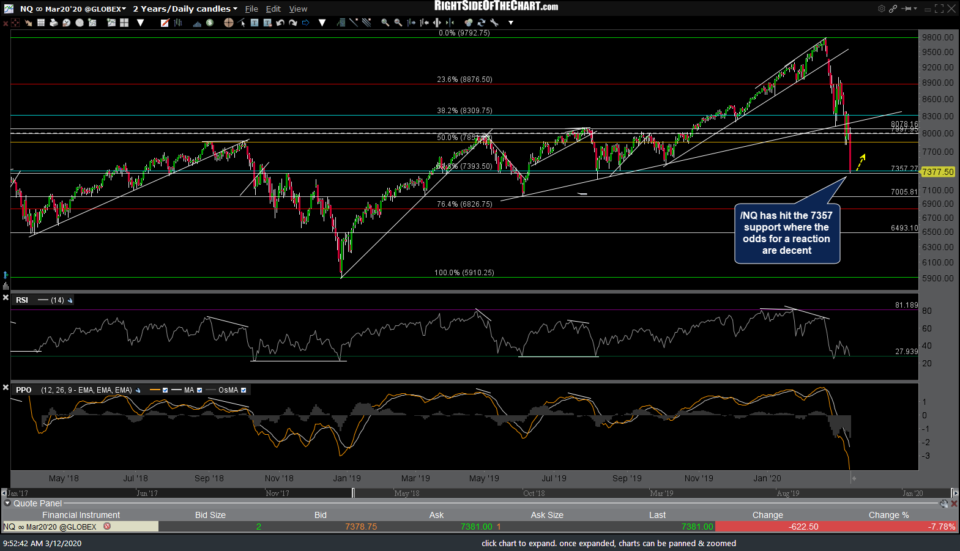Open chart settings with wrench icon
This screenshot has height=551, width=960.
tap(494, 23)
